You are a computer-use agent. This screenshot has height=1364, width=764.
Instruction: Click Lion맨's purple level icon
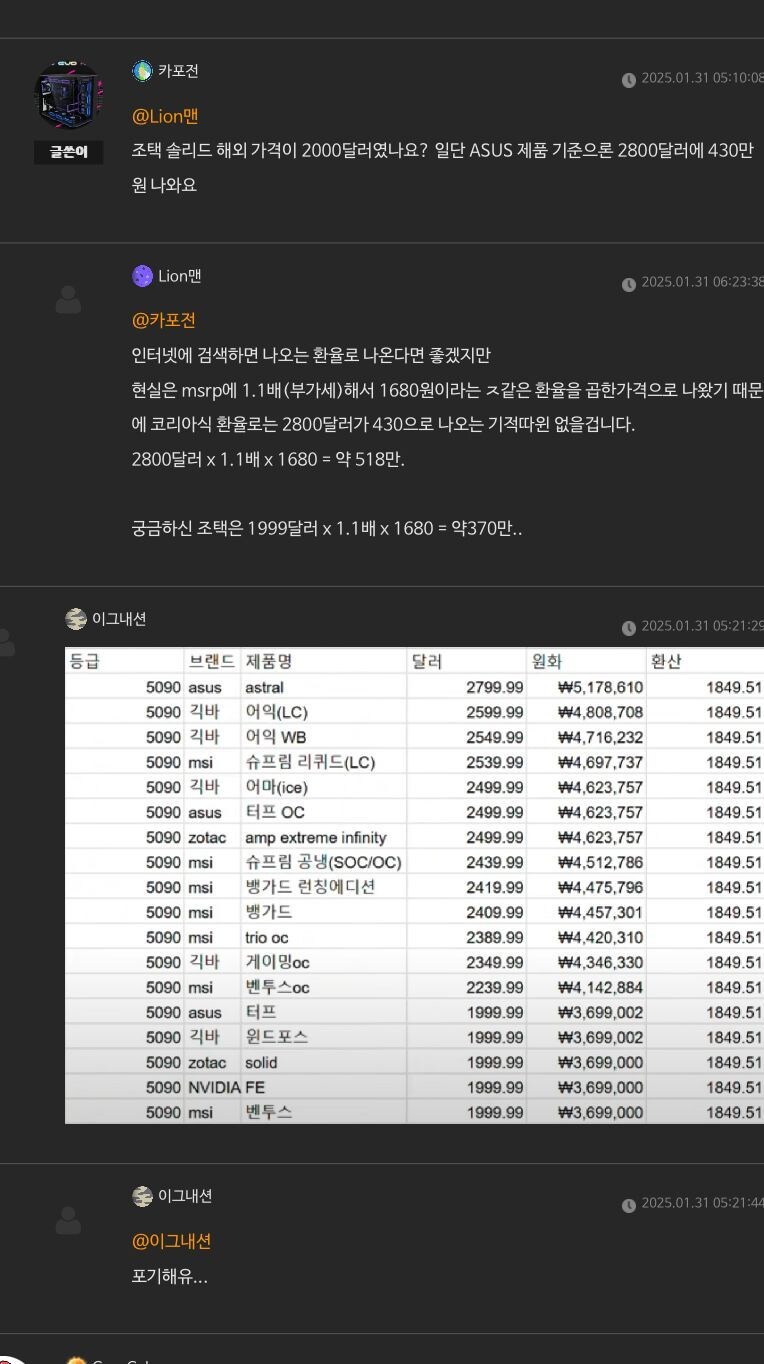(x=142, y=276)
